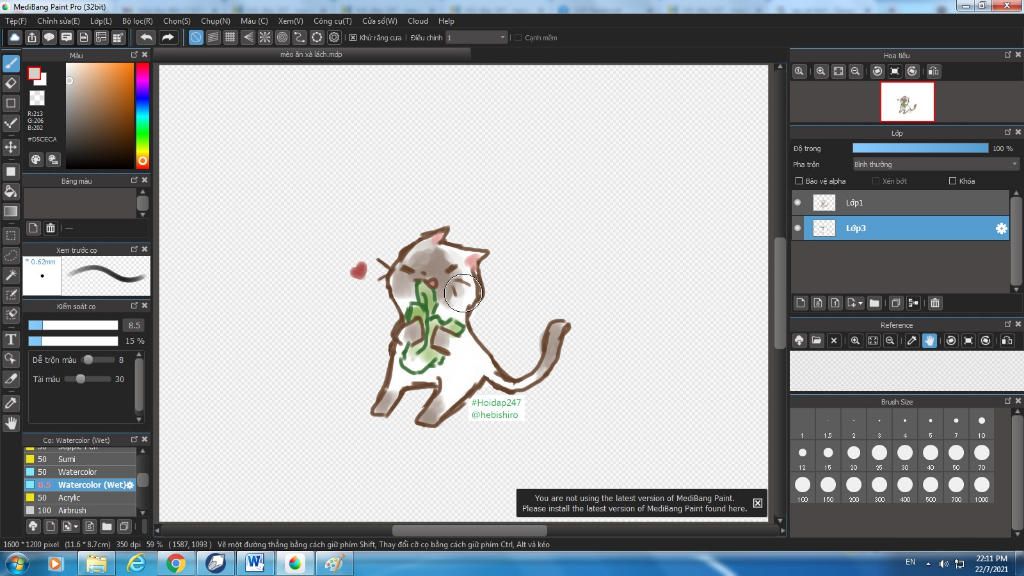1024x576 pixels.
Task: Detach the Brush Size panel popout icon
Action: (1008, 401)
